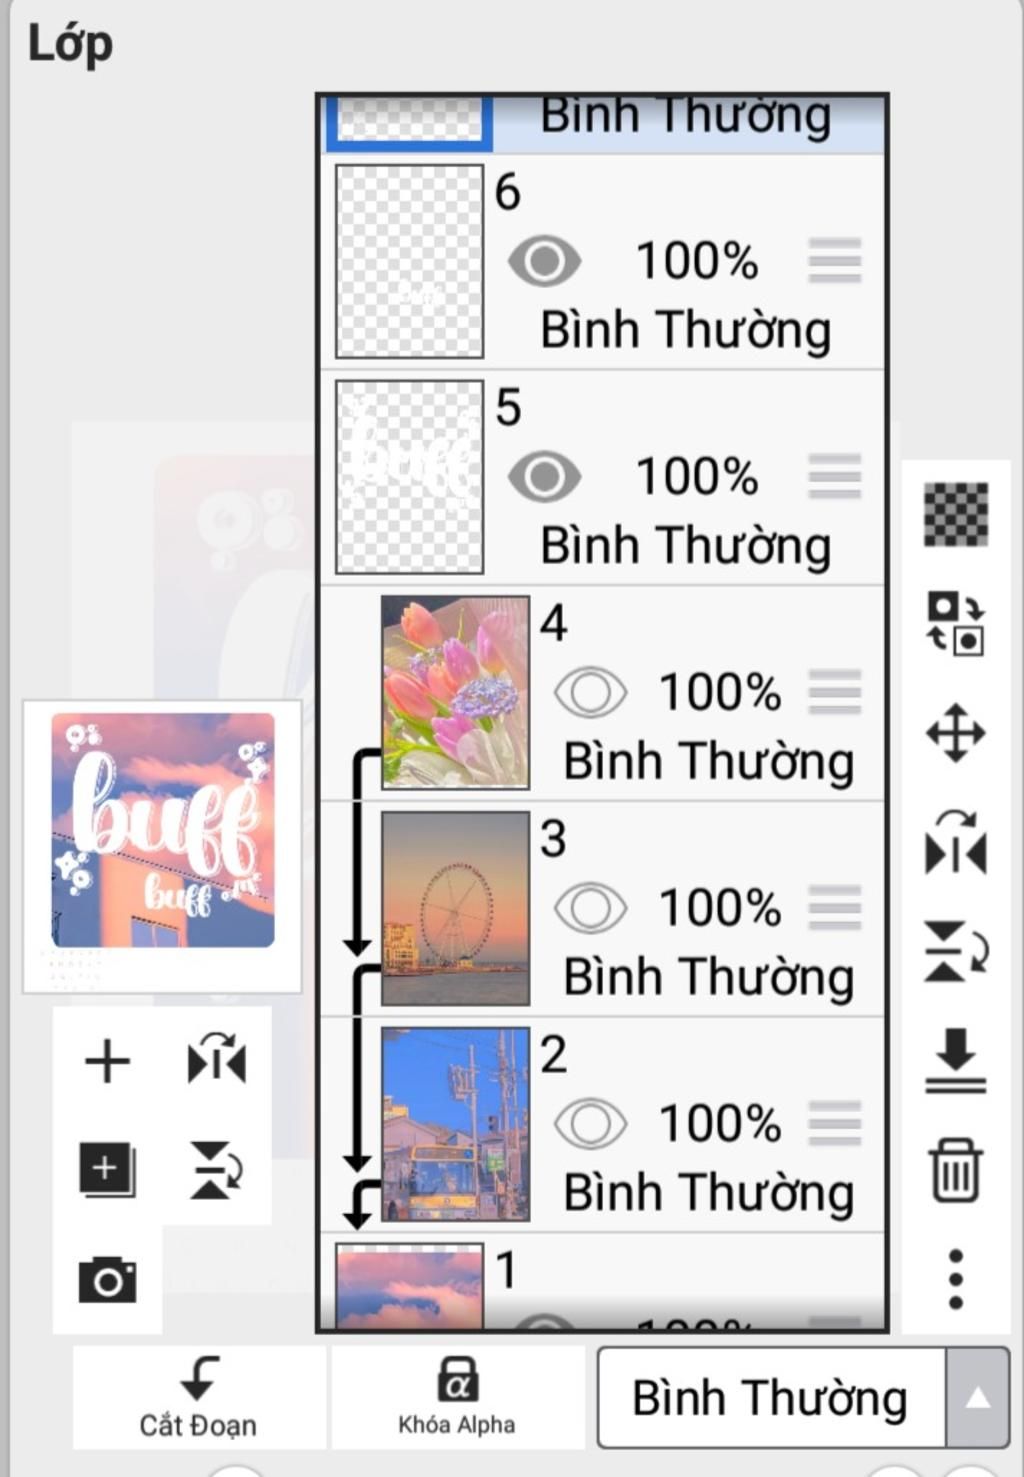Open blend mode dropdown arrow

point(977,1398)
